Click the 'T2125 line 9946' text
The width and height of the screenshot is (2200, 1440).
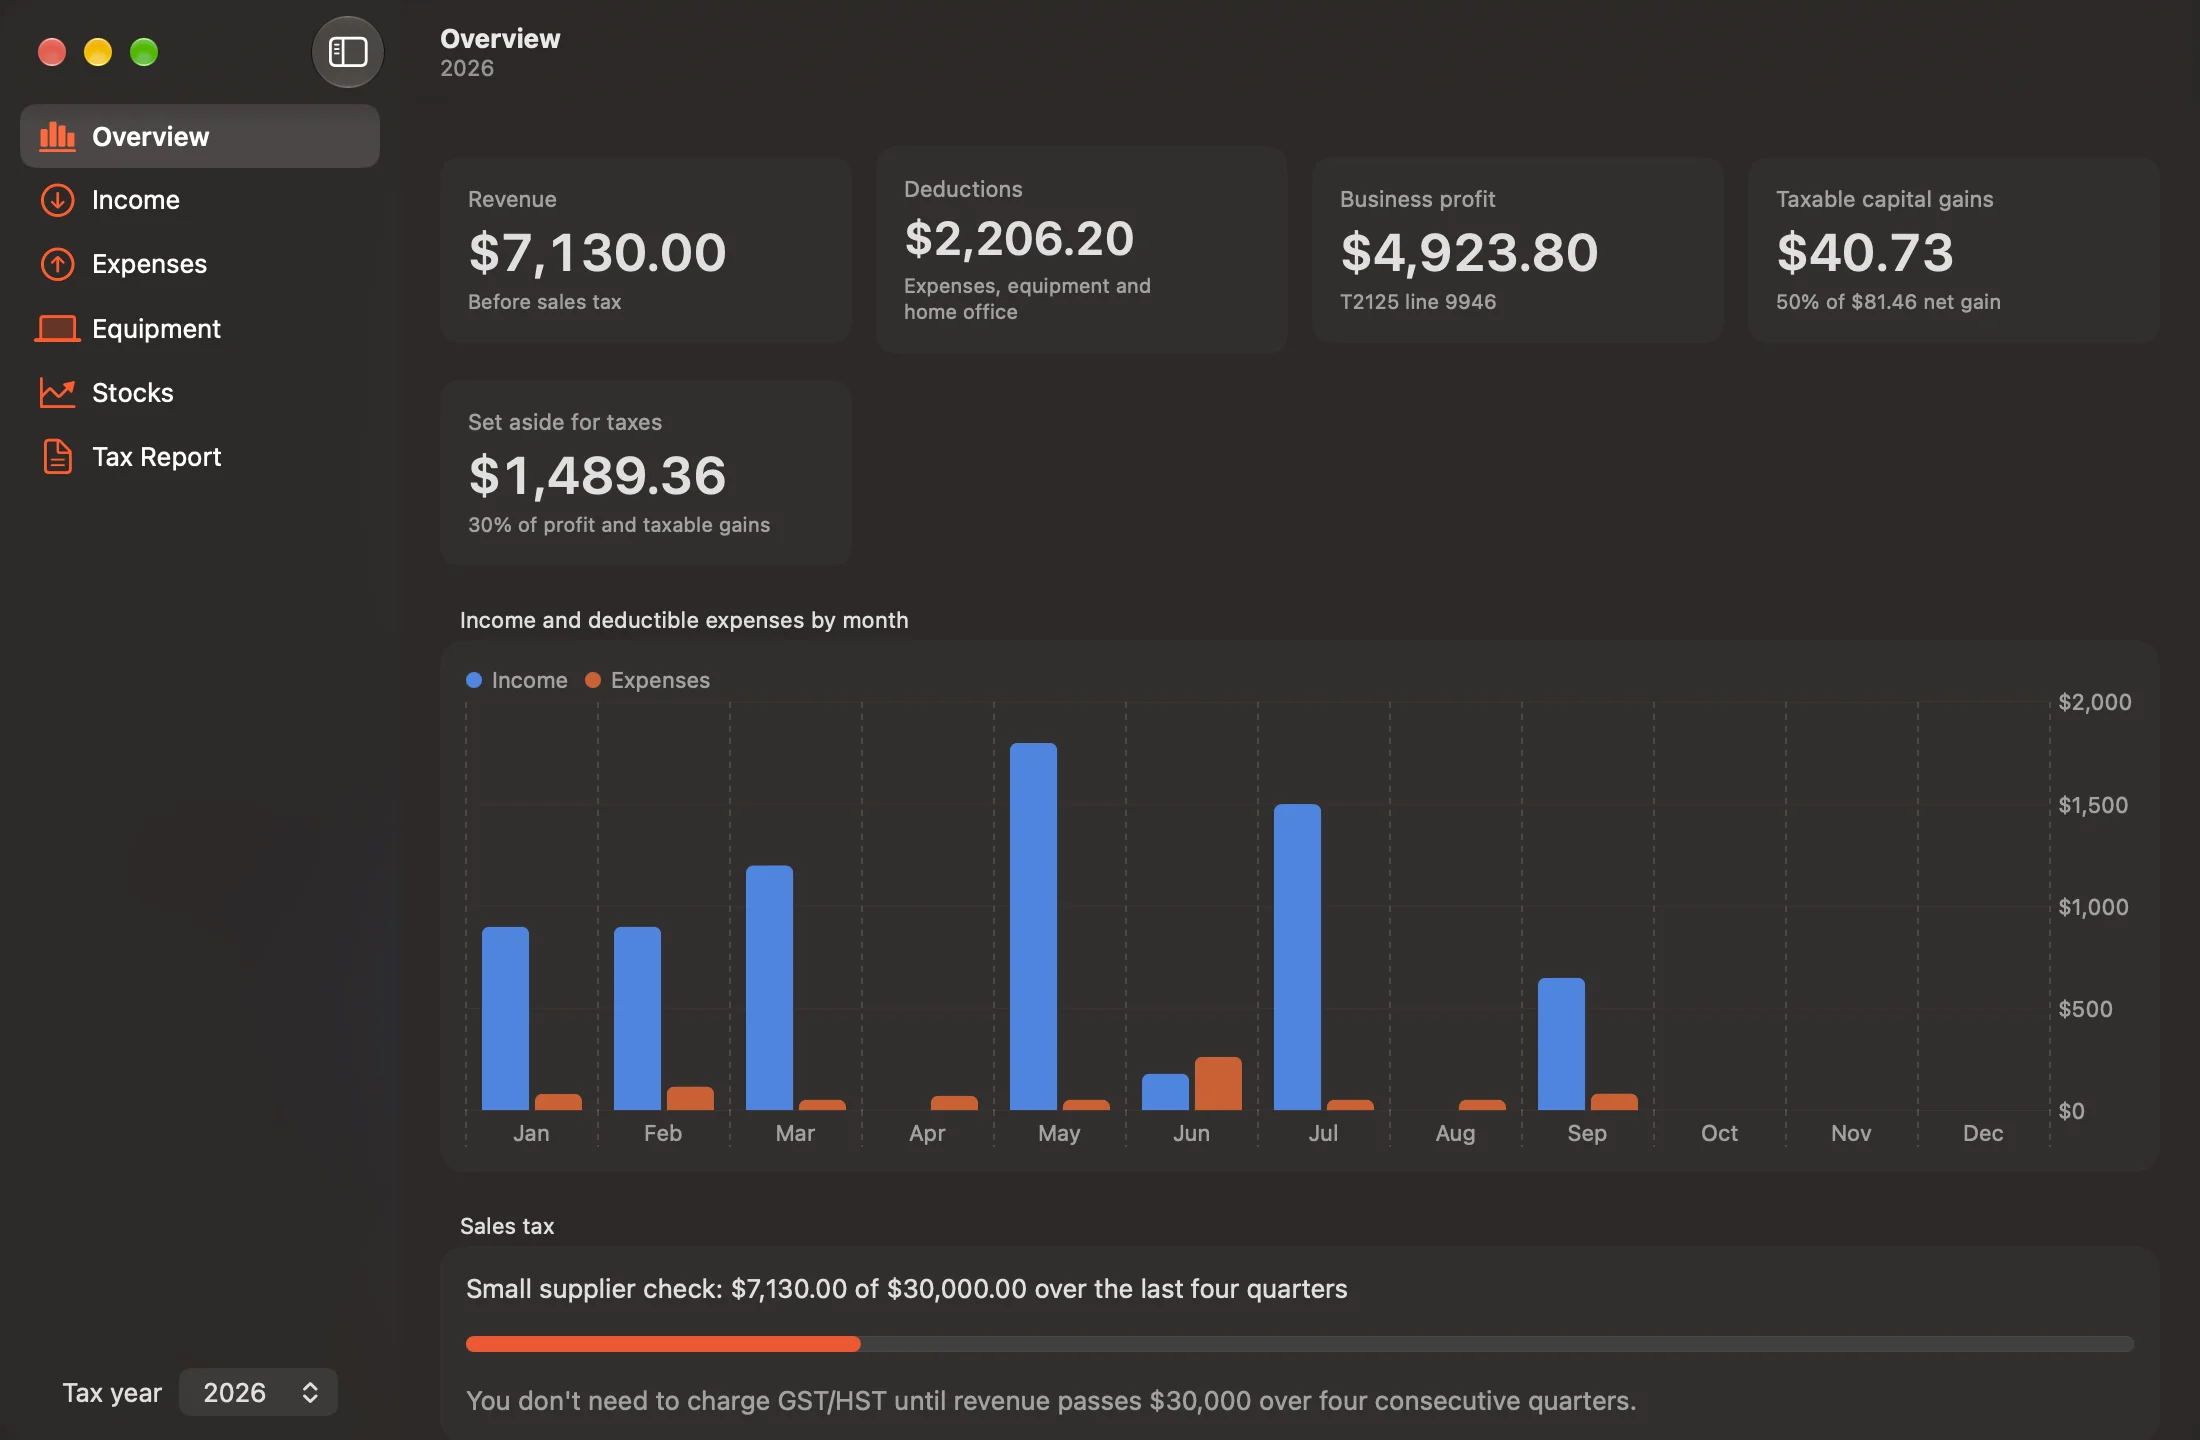[x=1418, y=302]
